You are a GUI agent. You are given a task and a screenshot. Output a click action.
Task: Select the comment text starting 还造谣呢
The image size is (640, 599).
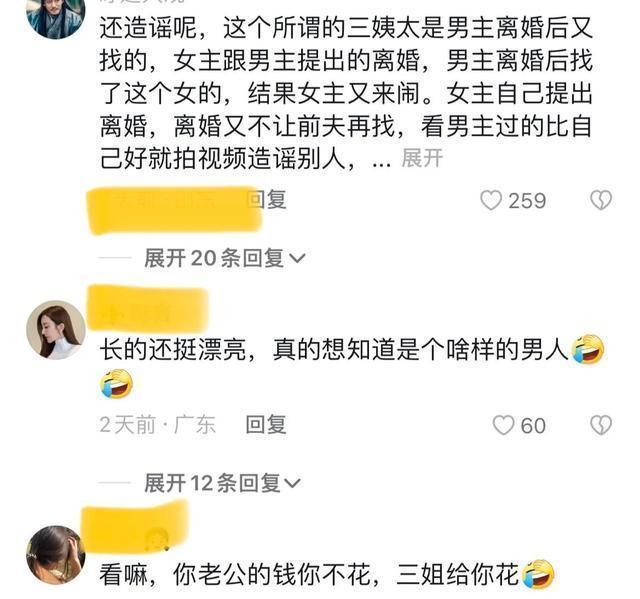[346, 93]
